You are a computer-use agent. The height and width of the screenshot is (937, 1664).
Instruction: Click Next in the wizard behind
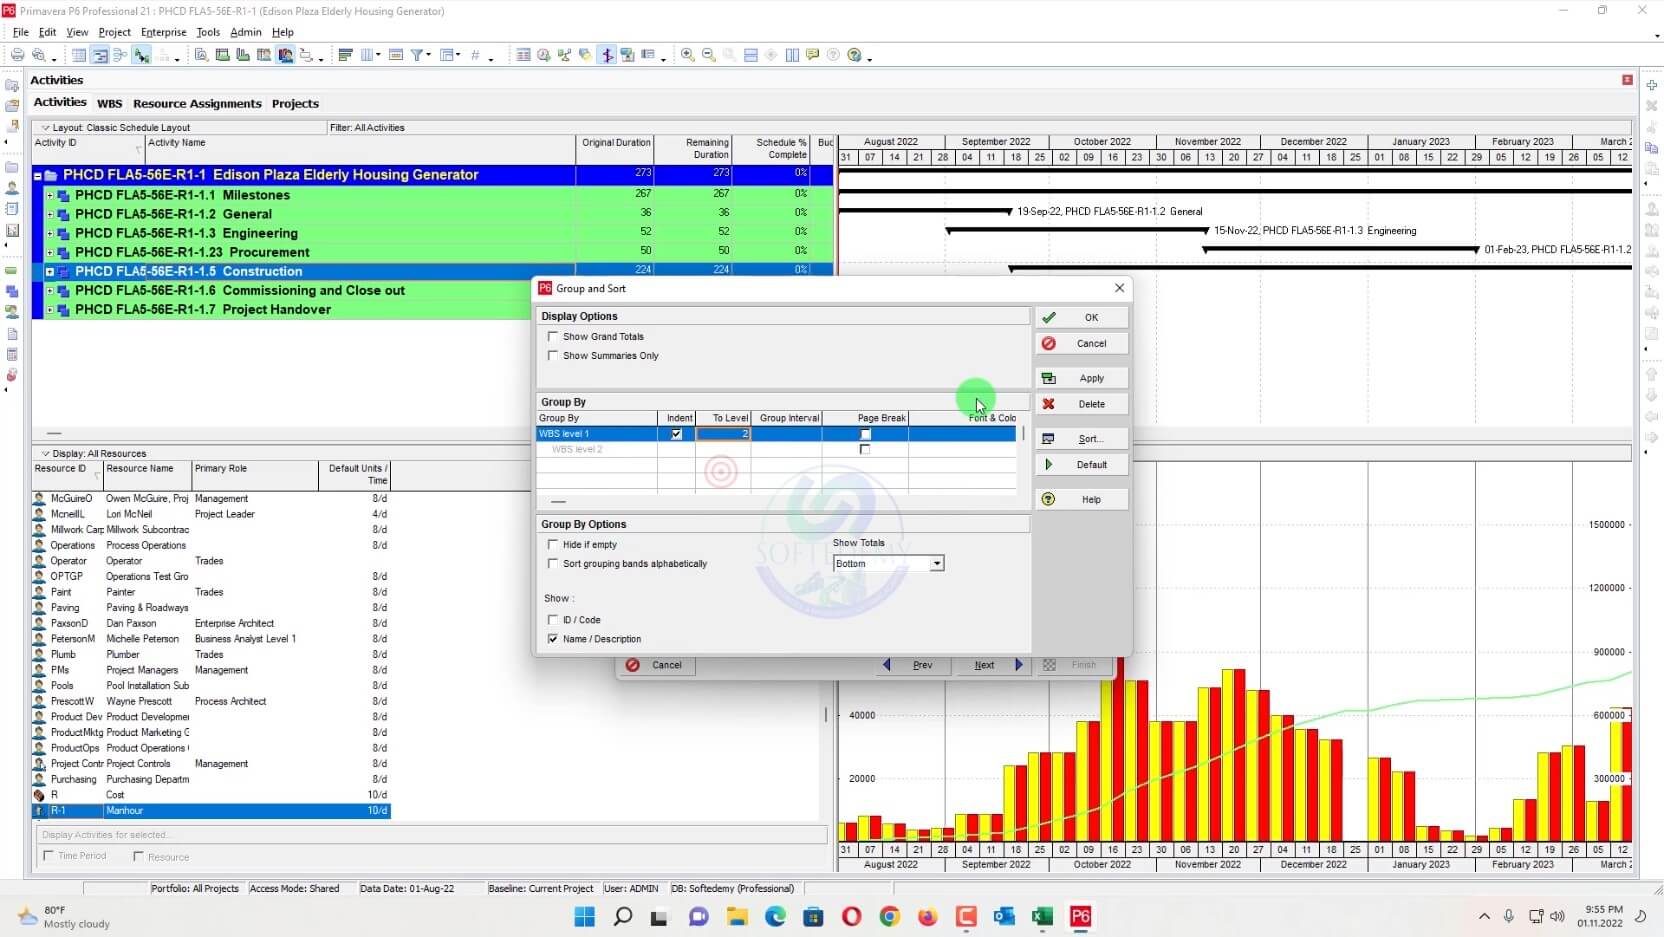click(994, 665)
